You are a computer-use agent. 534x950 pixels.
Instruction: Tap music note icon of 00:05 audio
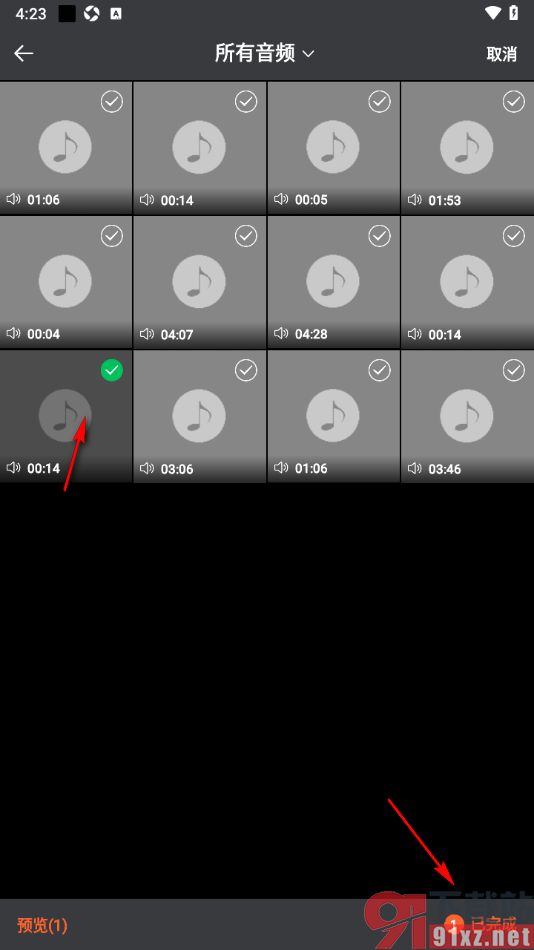[333, 147]
